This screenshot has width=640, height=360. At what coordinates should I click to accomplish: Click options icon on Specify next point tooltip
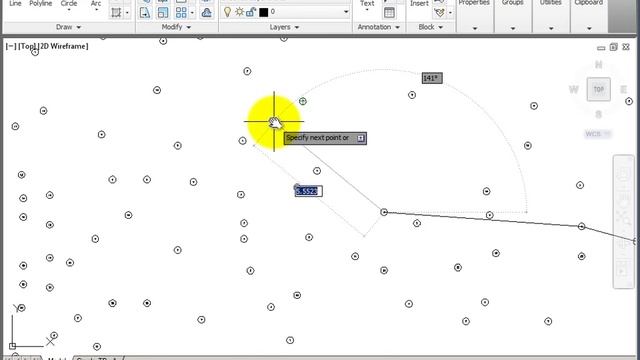[x=360, y=138]
